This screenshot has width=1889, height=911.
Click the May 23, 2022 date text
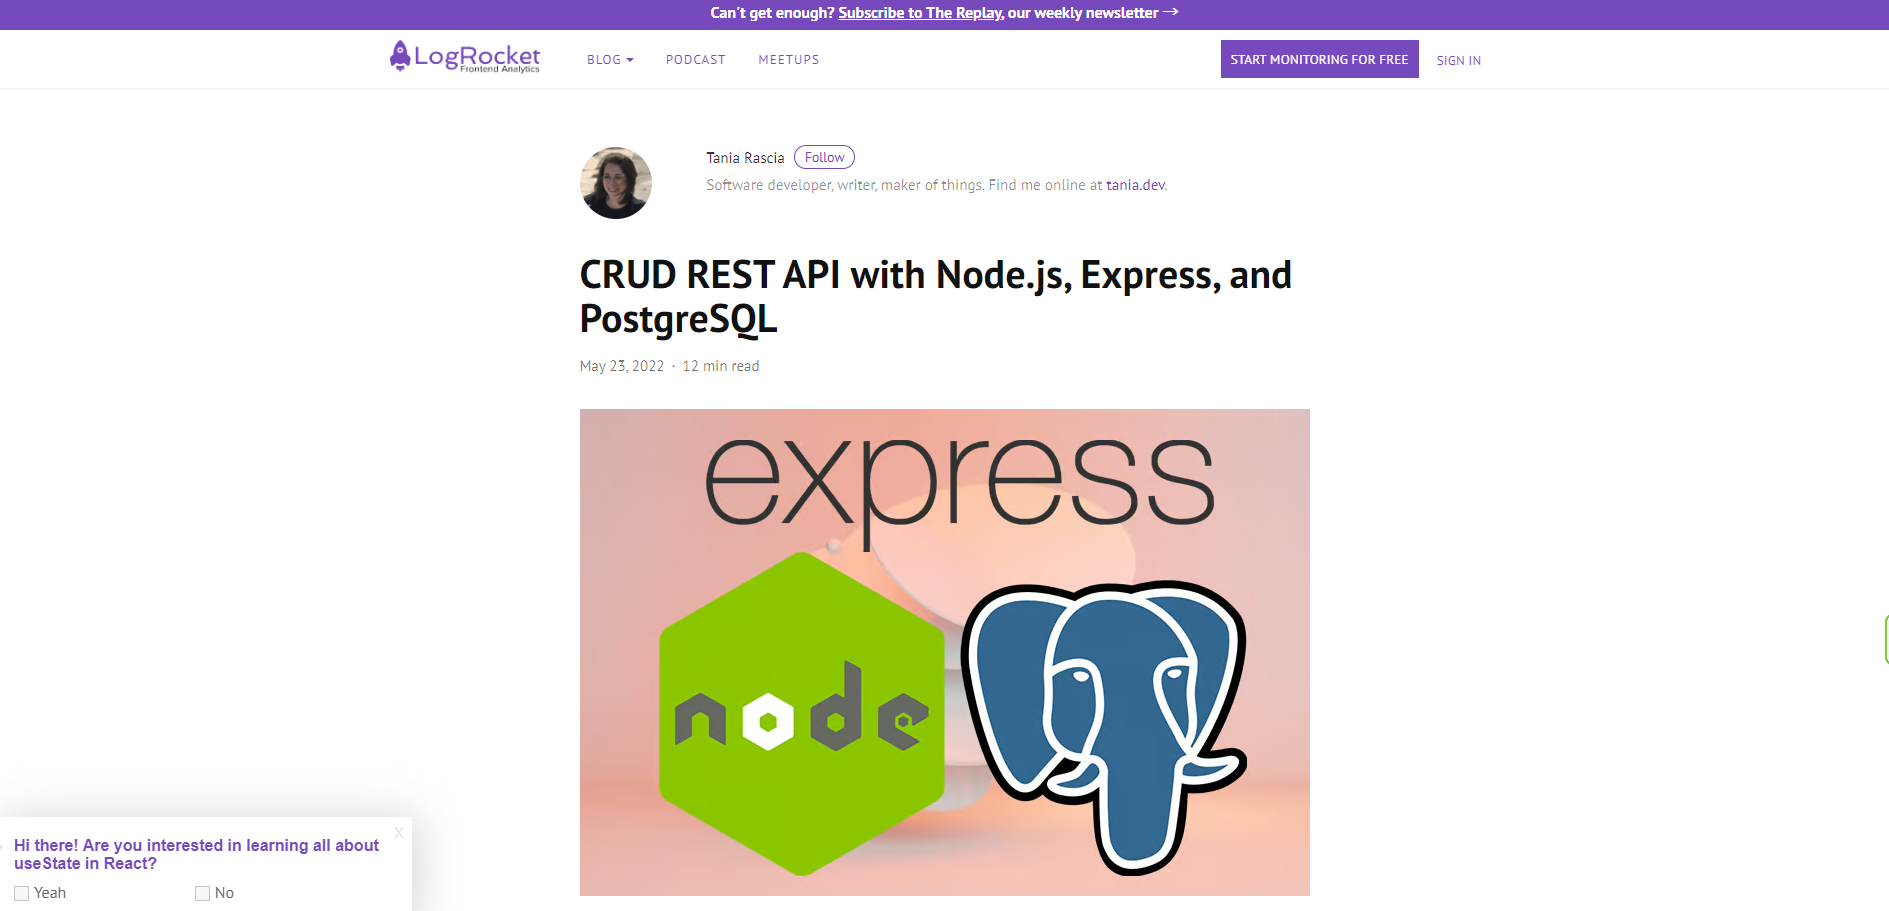tap(622, 366)
